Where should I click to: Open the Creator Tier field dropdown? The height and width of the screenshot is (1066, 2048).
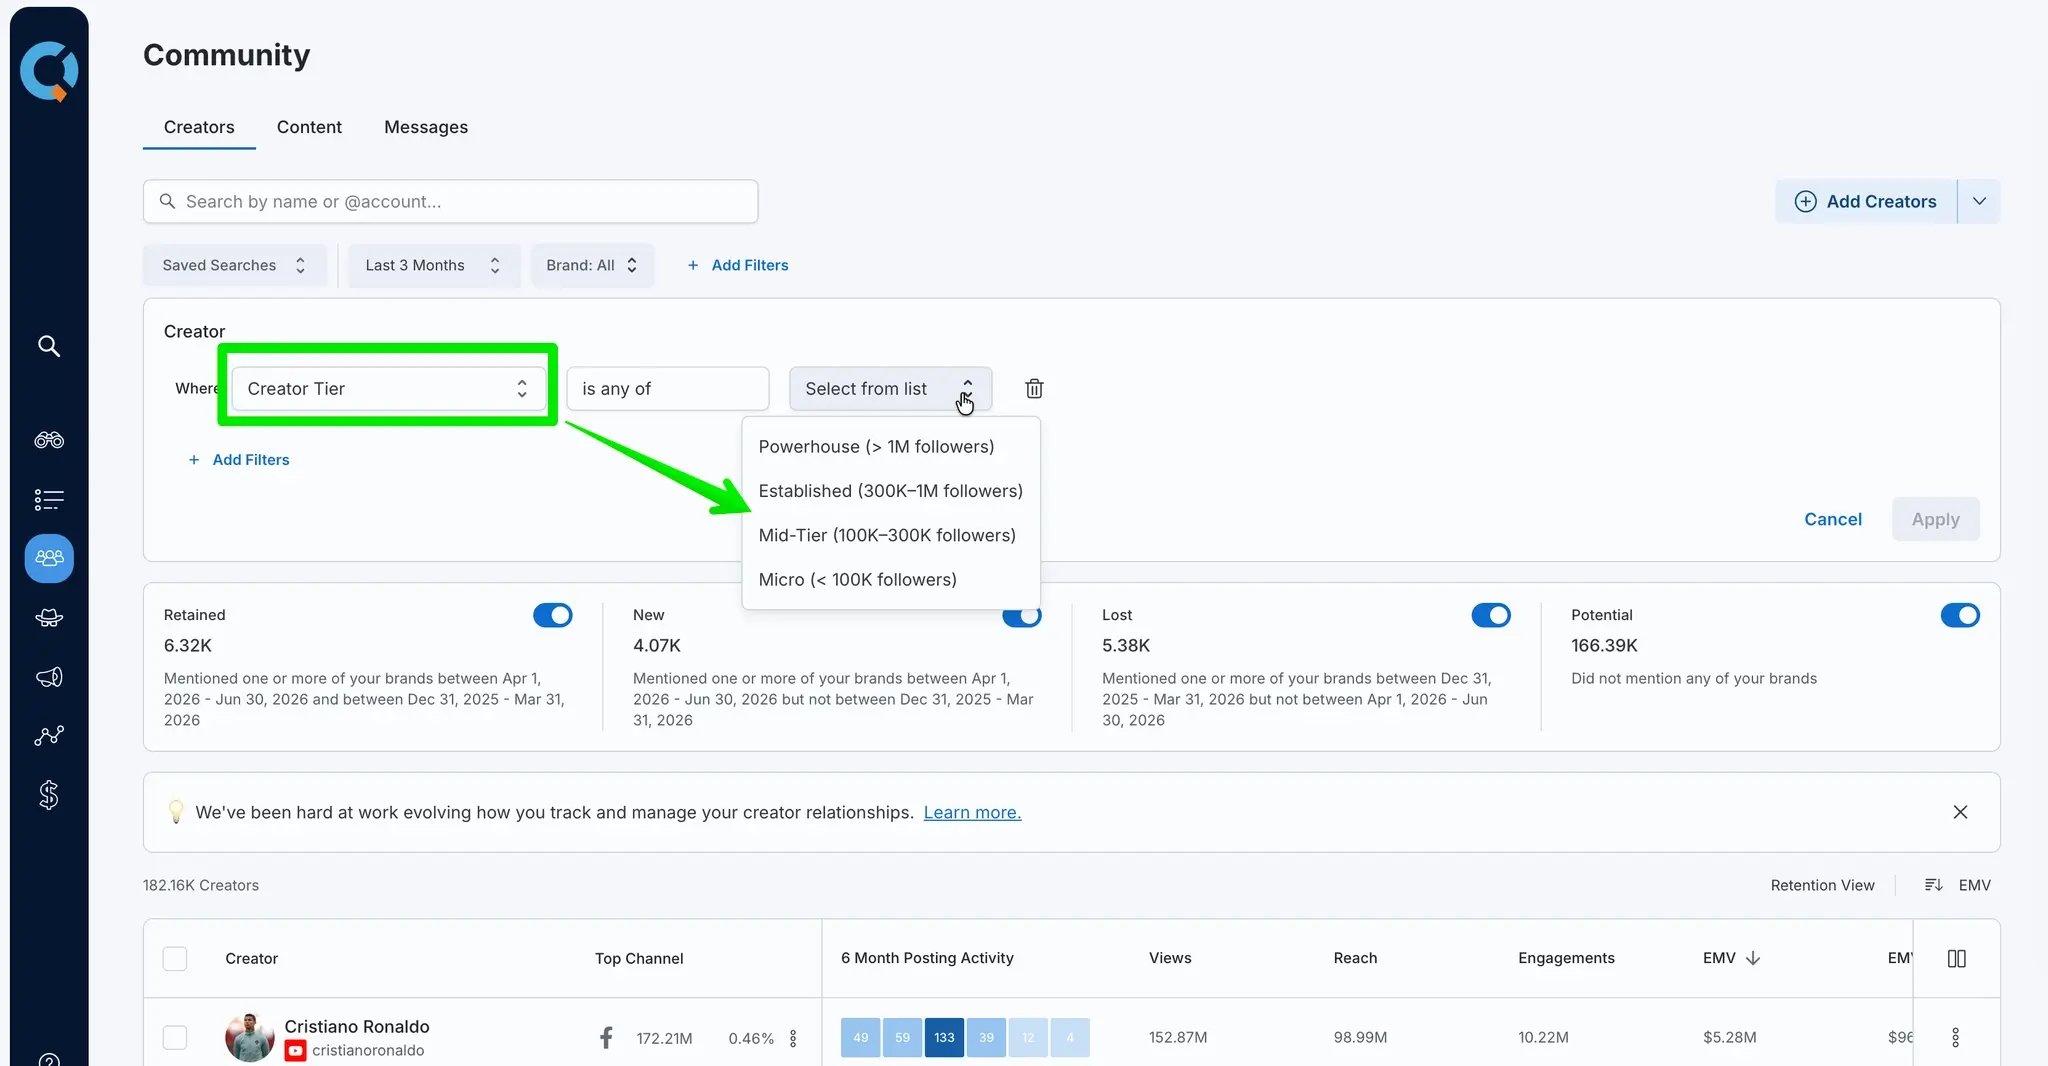click(x=388, y=388)
